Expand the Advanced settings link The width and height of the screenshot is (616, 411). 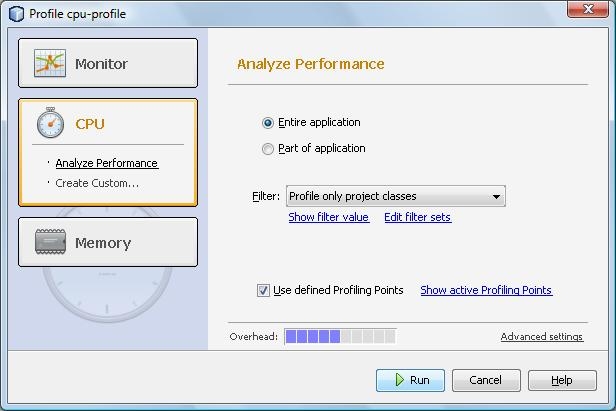(542, 337)
